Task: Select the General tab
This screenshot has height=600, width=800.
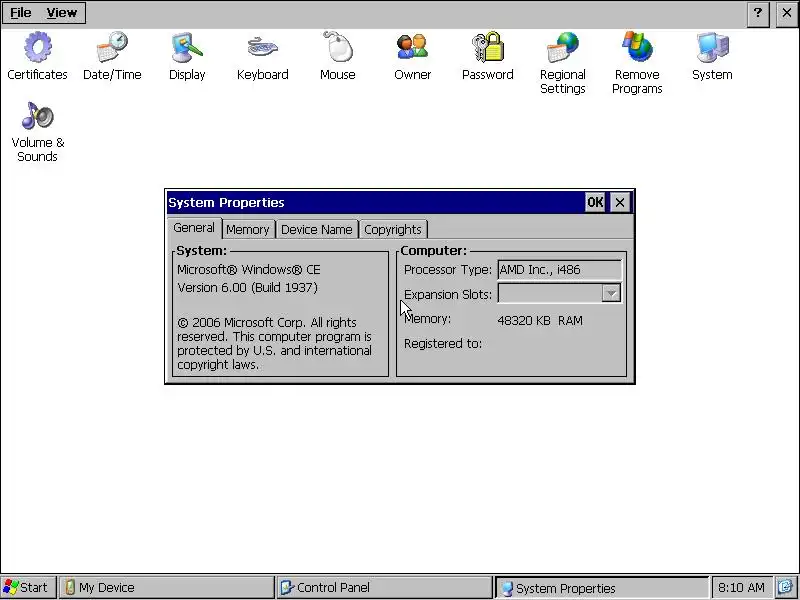Action: [194, 228]
